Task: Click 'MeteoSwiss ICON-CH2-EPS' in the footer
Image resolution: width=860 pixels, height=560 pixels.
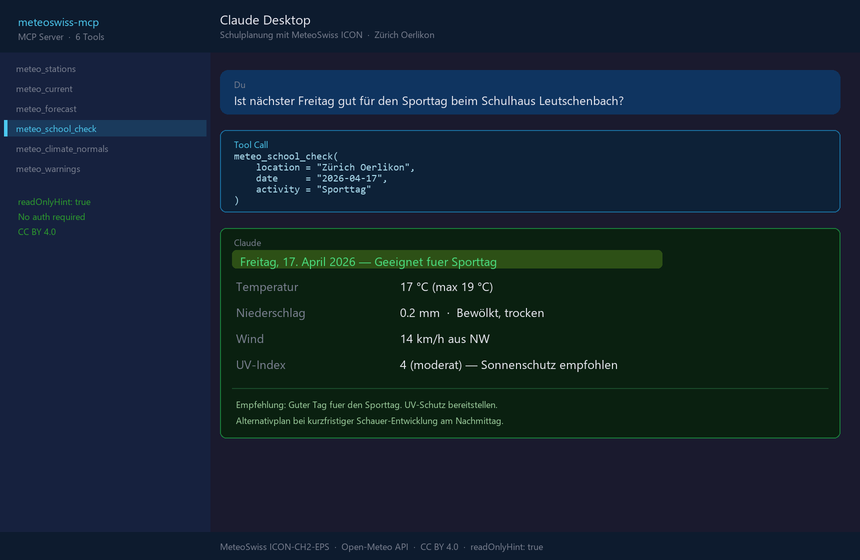Action: [274, 547]
